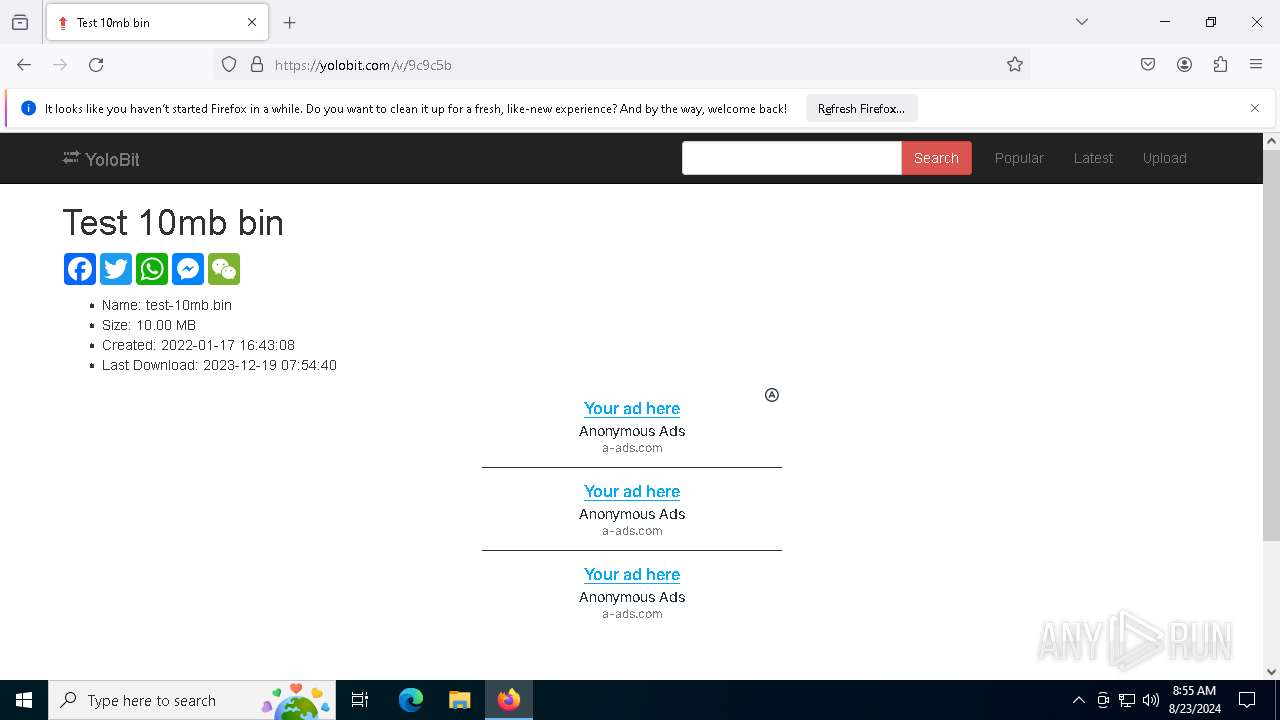Screen dimensions: 1280x720
Task: Share page via Facebook icon
Action: pyautogui.click(x=80, y=269)
